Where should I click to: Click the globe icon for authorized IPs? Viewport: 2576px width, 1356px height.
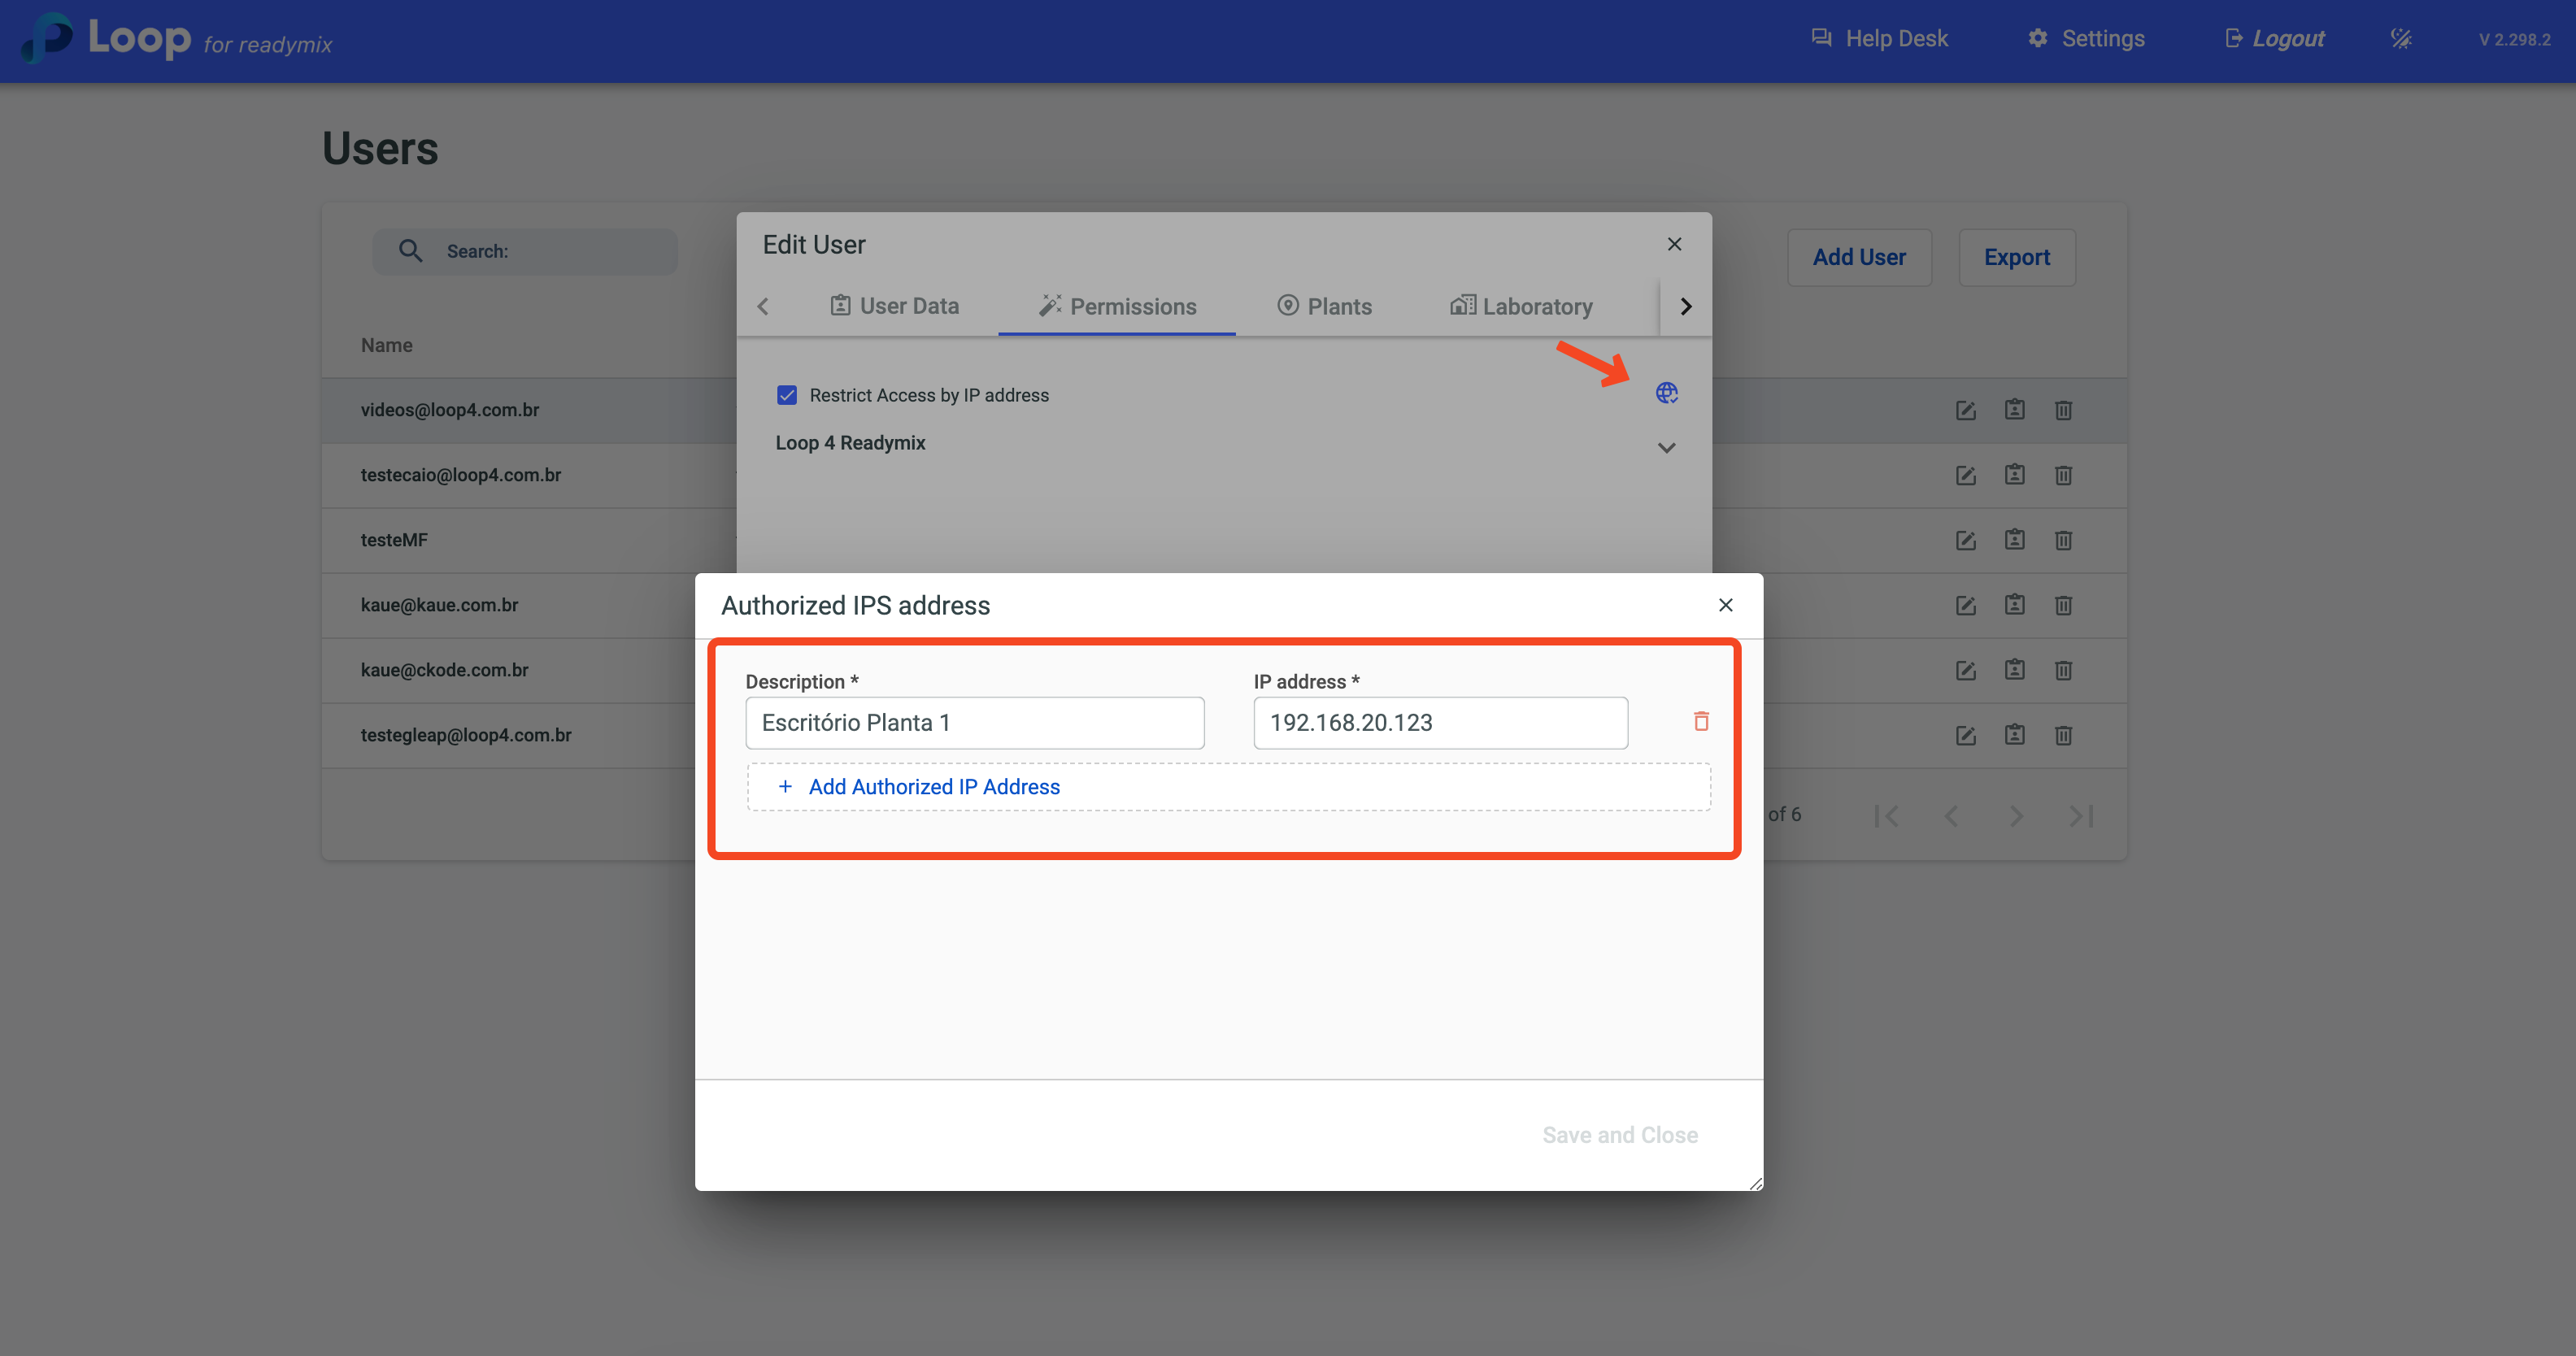pos(1666,393)
